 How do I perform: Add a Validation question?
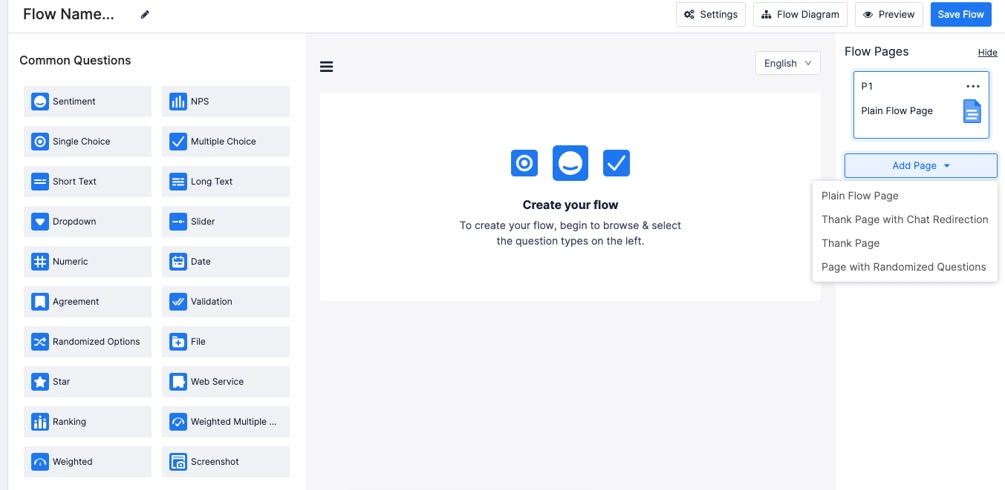[226, 301]
